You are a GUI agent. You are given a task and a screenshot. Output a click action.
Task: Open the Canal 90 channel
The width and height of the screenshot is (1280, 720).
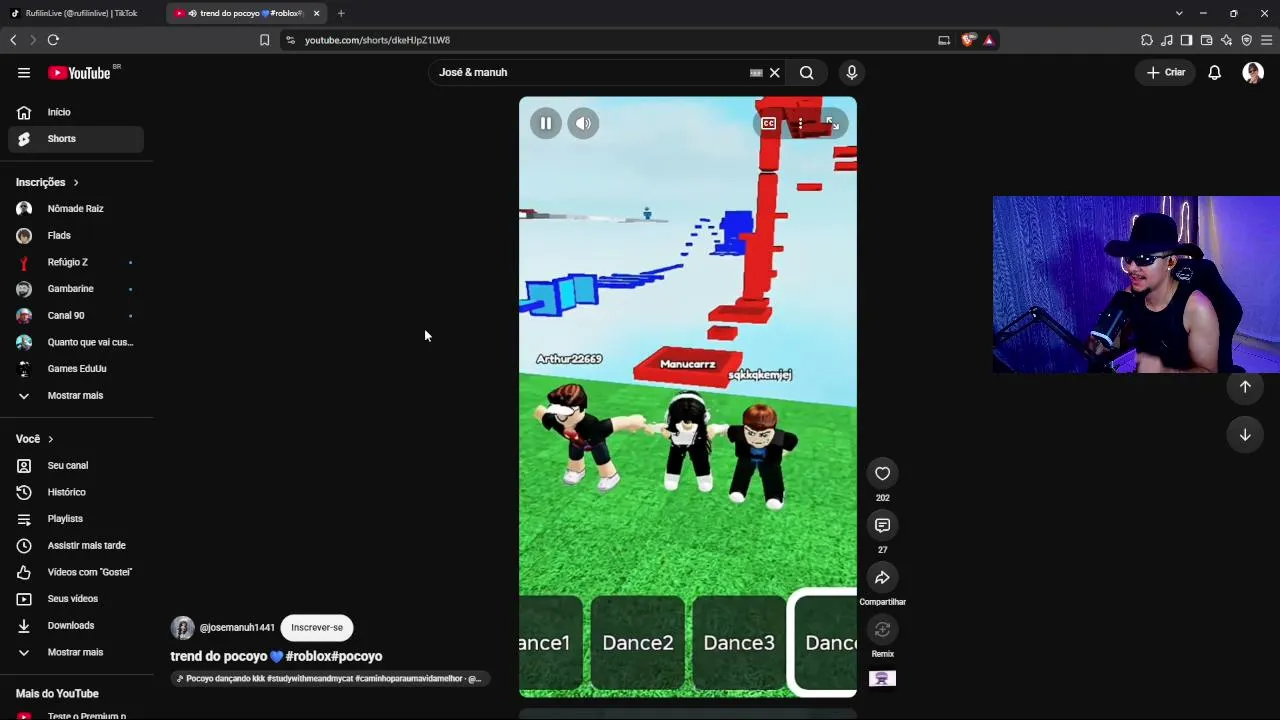pos(76,315)
